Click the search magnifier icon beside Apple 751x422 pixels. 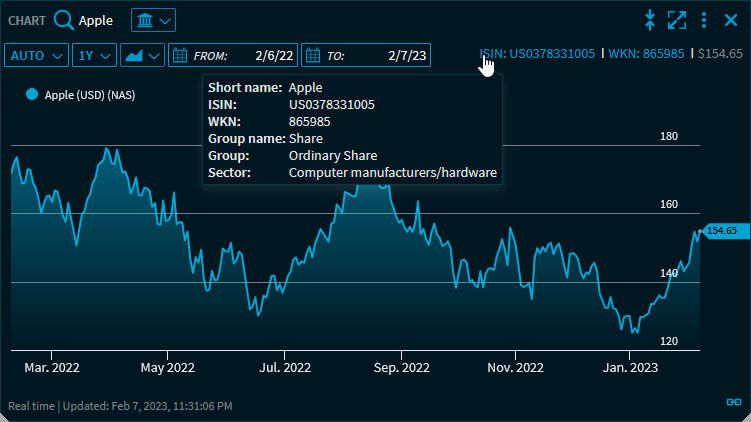tap(64, 20)
